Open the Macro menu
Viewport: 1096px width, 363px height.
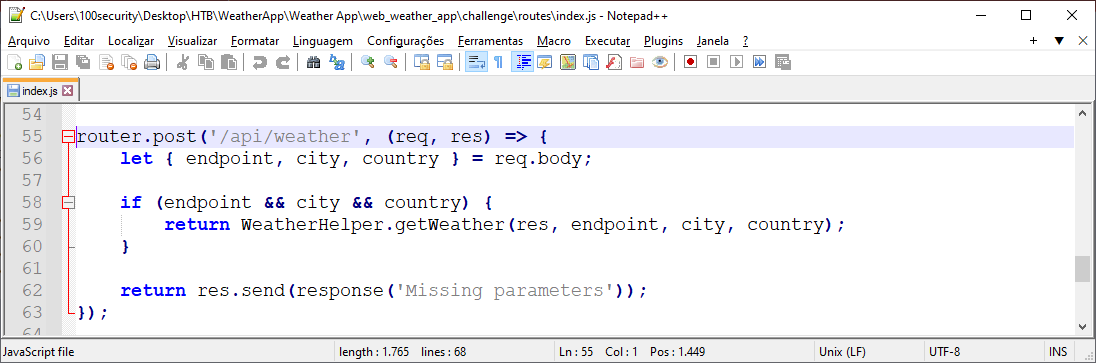[554, 41]
